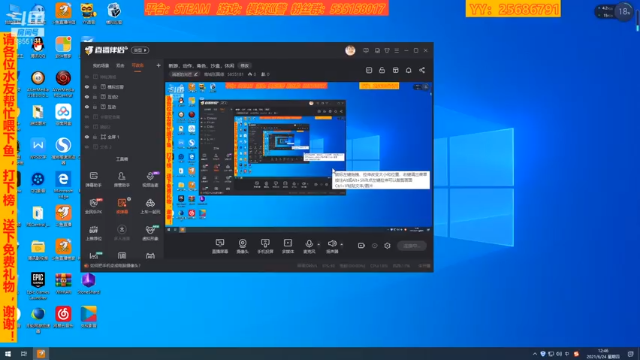Screen dimensions: 640x360
Task: Expand the speaker dropdown arrow
Action: click(342, 245)
